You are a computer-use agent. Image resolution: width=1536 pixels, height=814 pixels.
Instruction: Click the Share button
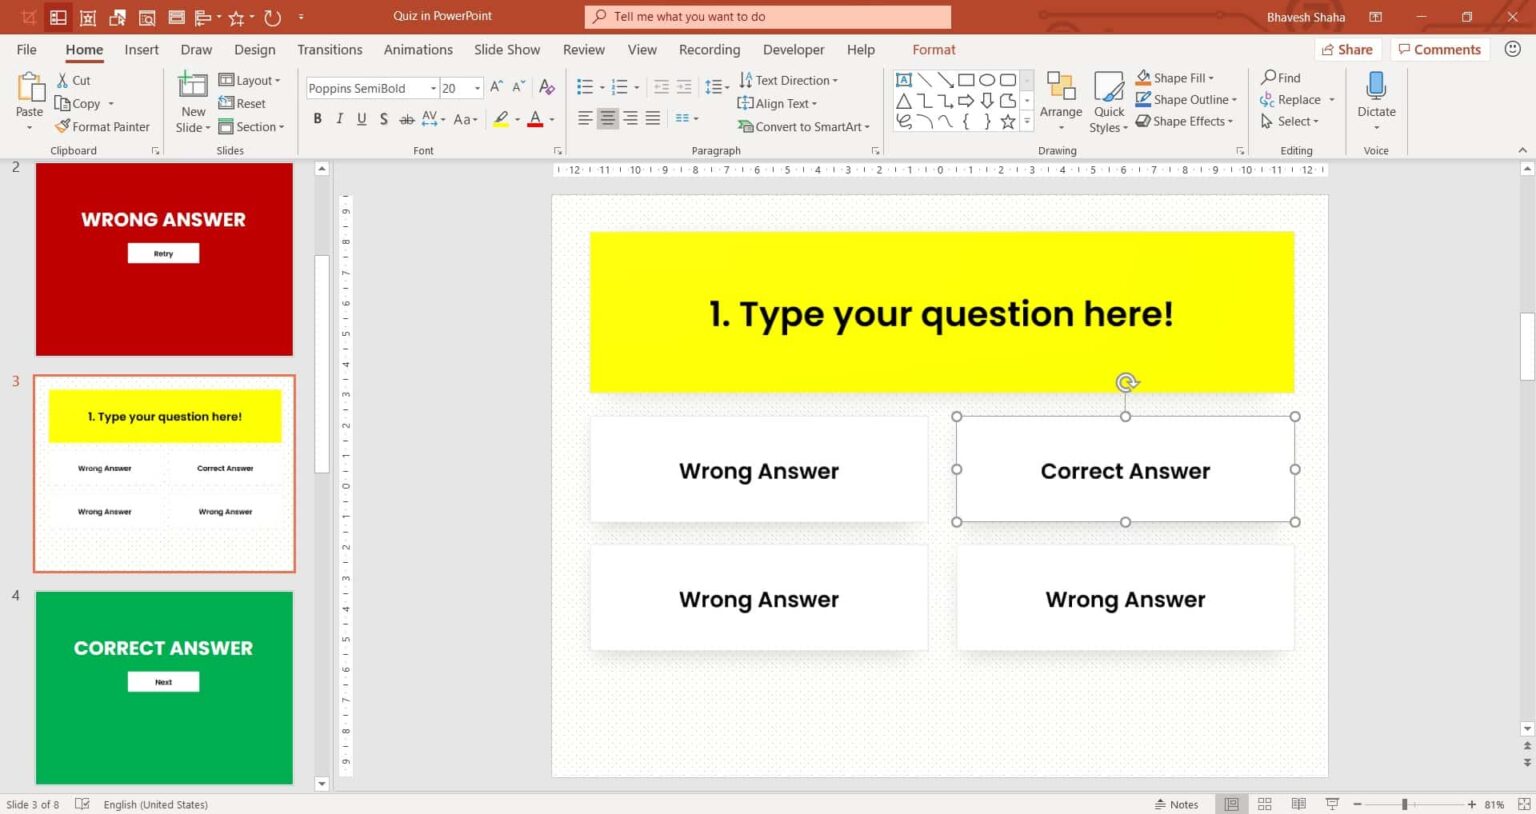pos(1347,49)
